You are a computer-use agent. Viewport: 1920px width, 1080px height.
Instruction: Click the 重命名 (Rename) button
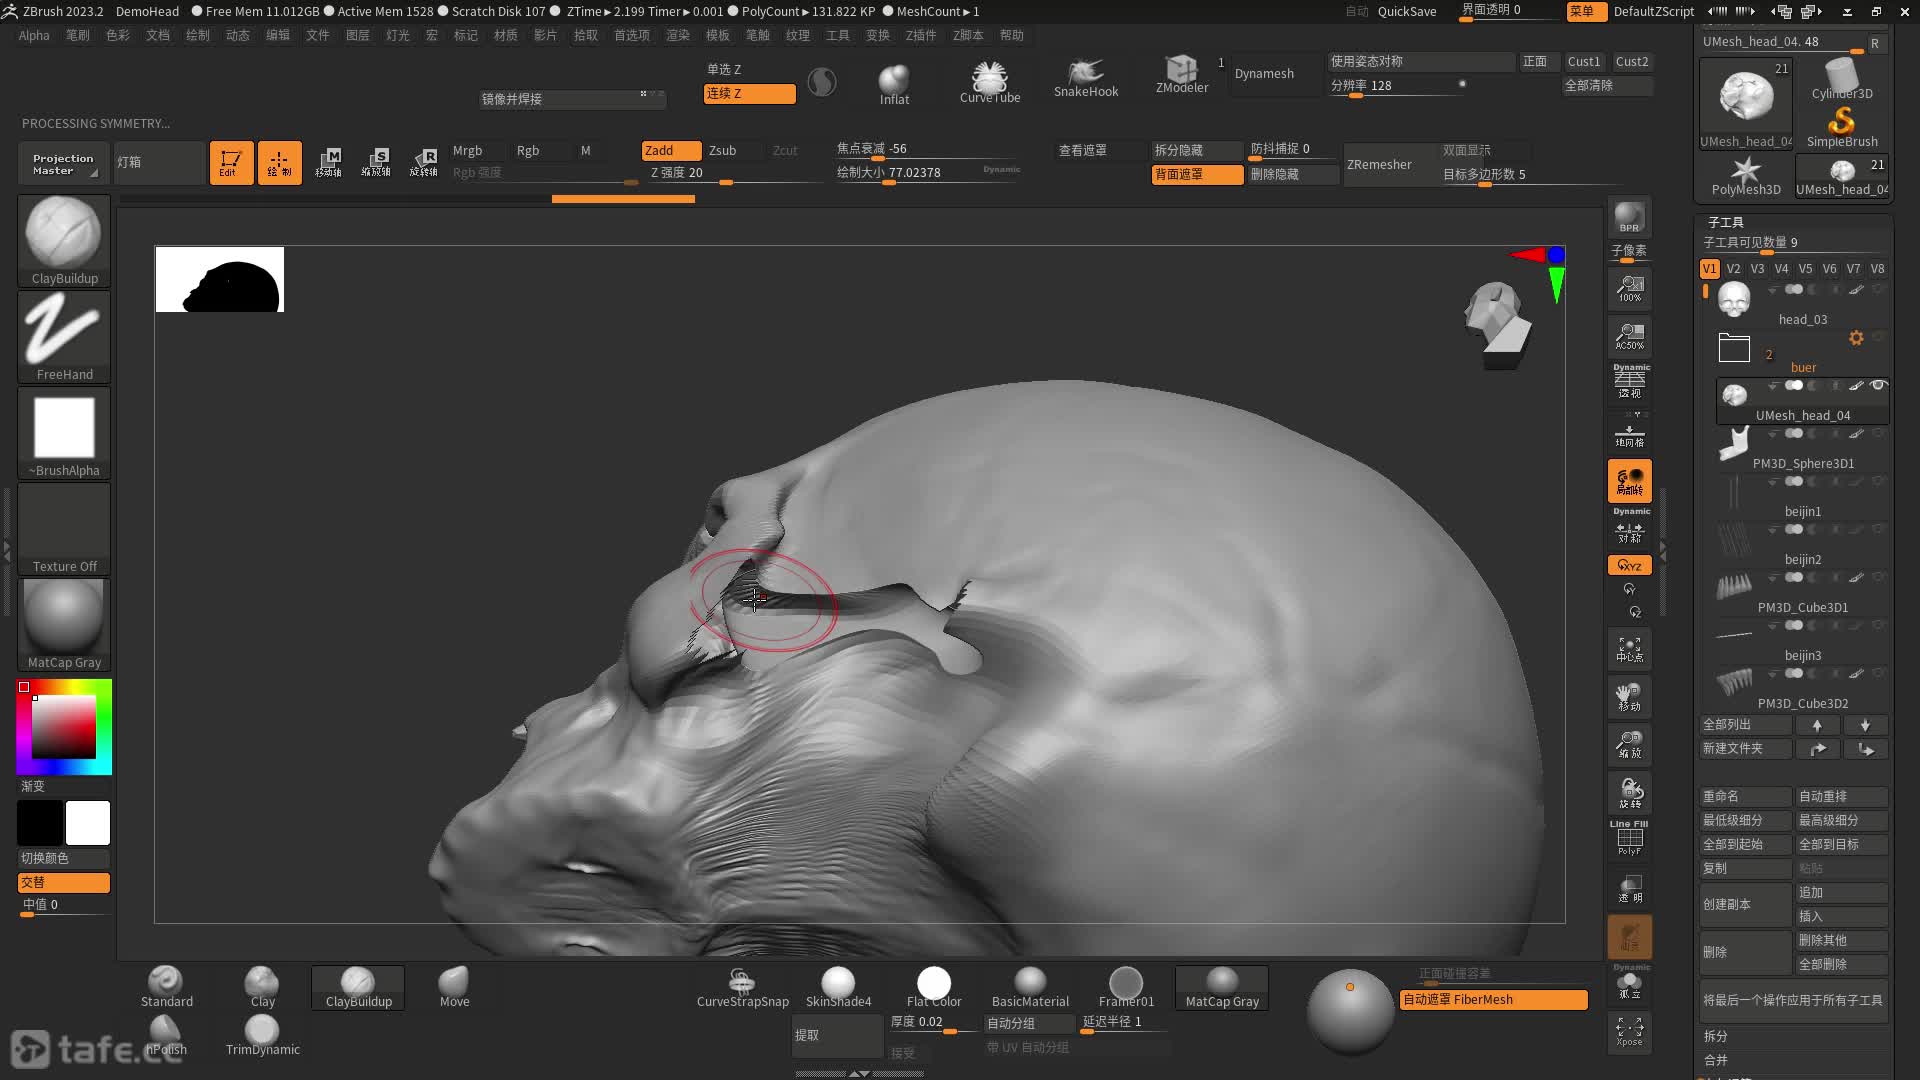(x=1745, y=796)
